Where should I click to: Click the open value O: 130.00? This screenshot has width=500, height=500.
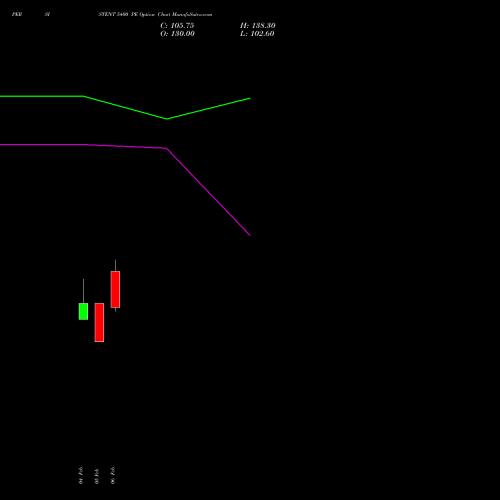[177, 34]
